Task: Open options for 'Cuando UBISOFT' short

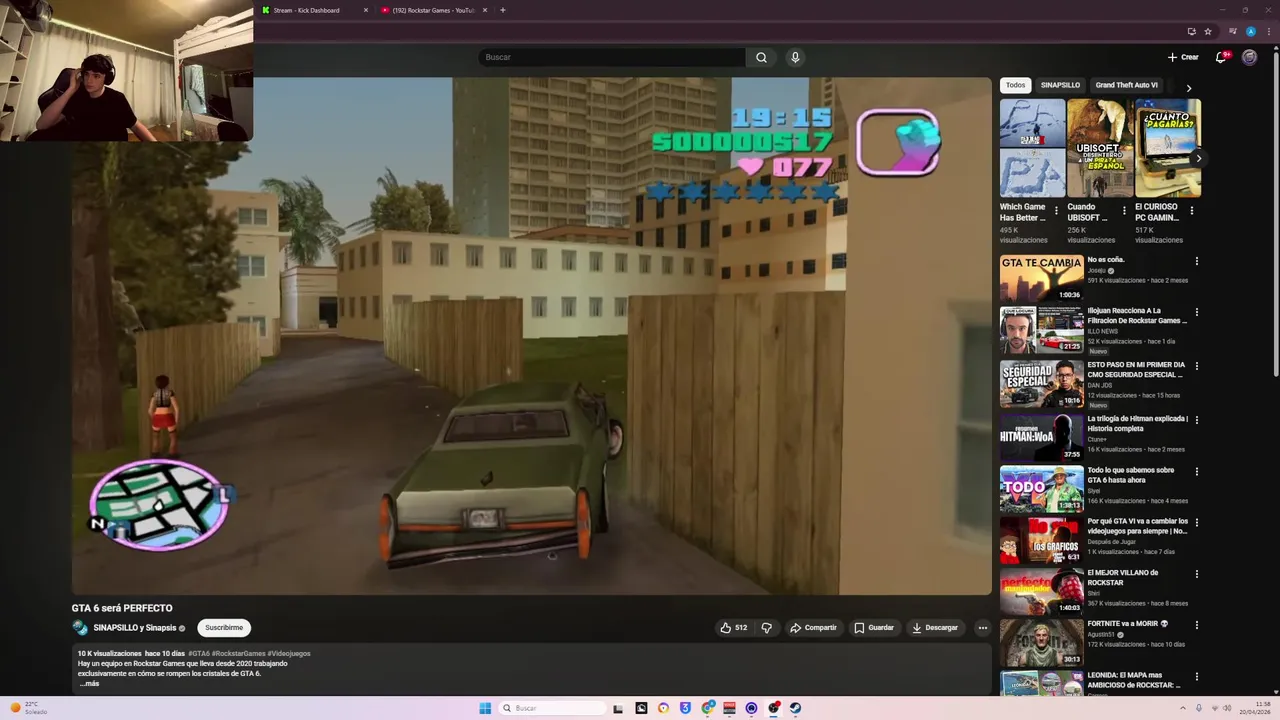Action: click(x=1124, y=211)
